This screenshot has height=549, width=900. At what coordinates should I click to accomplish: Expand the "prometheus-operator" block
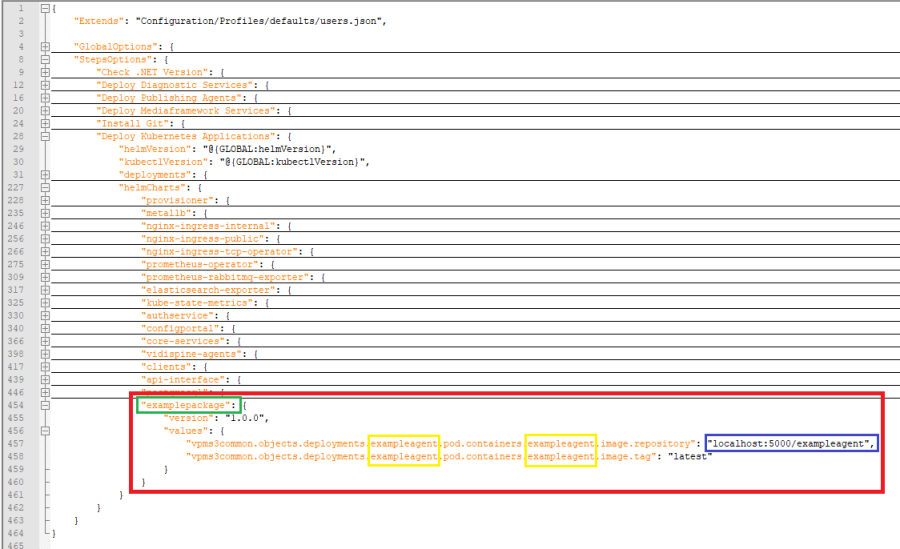click(45, 264)
